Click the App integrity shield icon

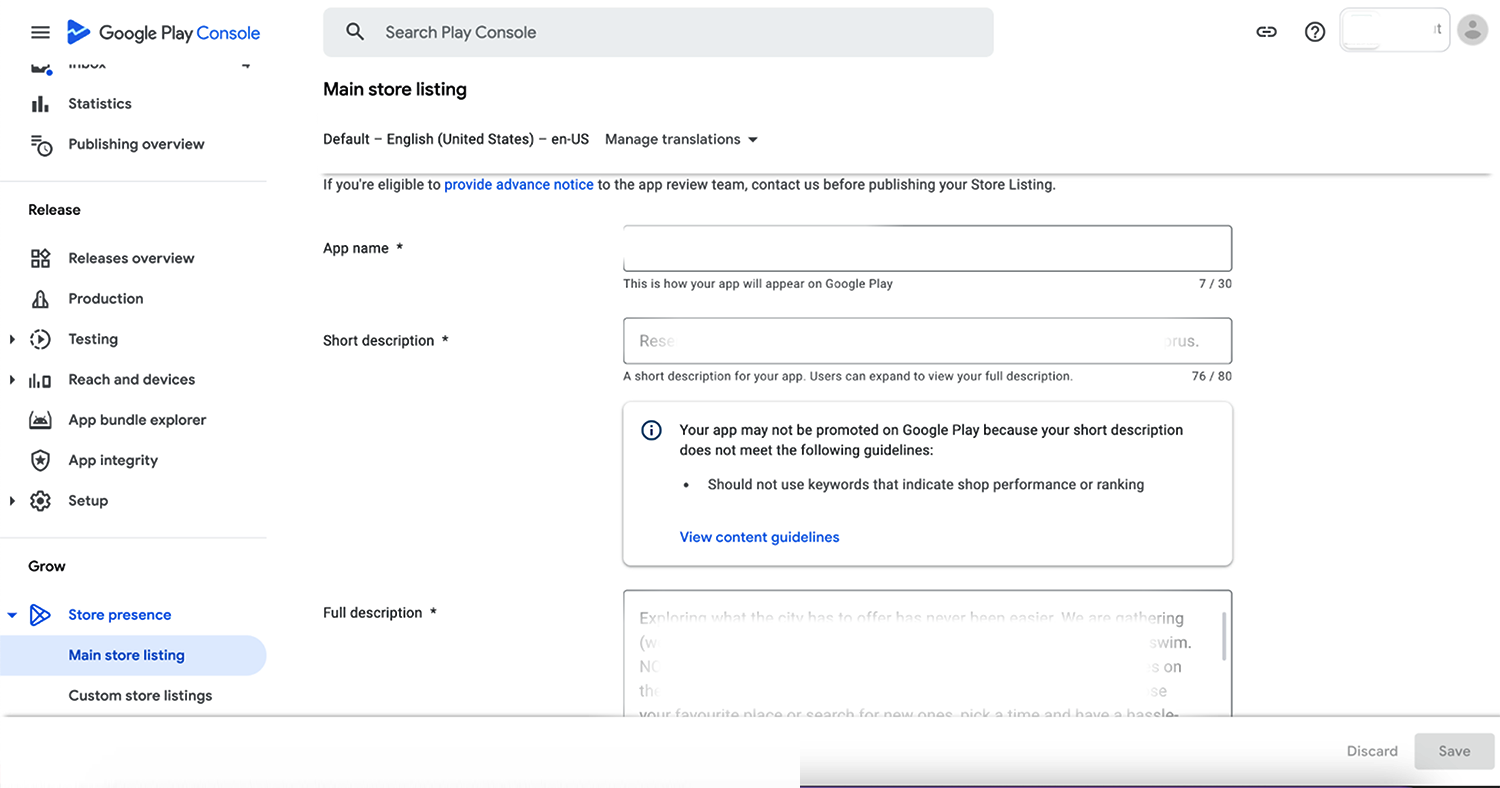click(x=40, y=461)
